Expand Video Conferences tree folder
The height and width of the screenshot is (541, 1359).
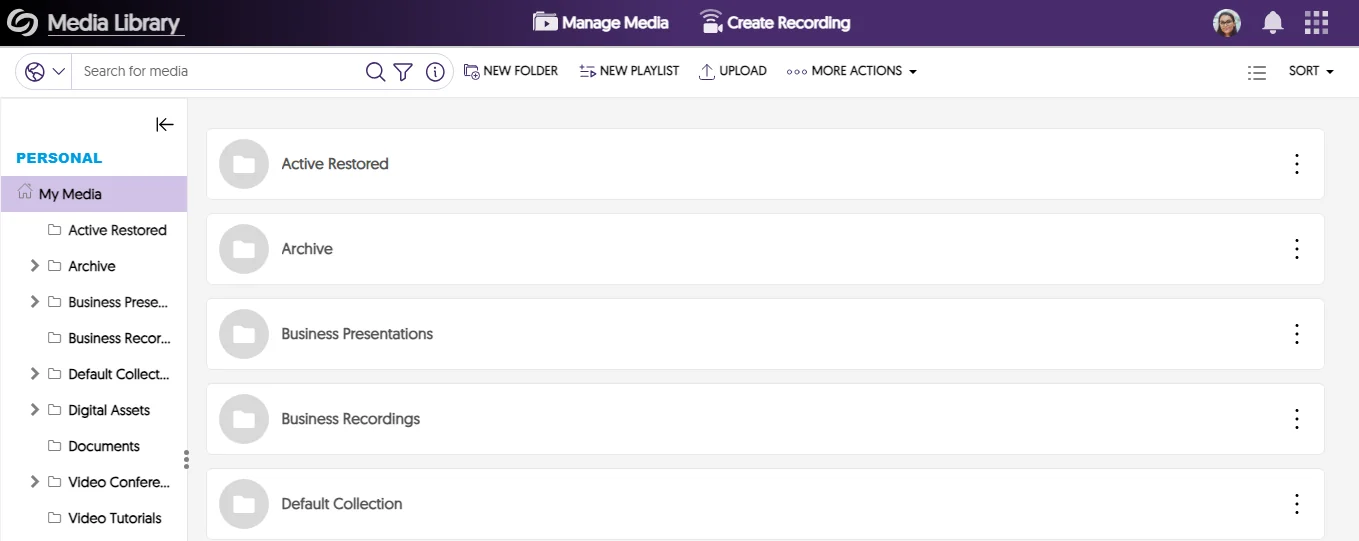(35, 482)
